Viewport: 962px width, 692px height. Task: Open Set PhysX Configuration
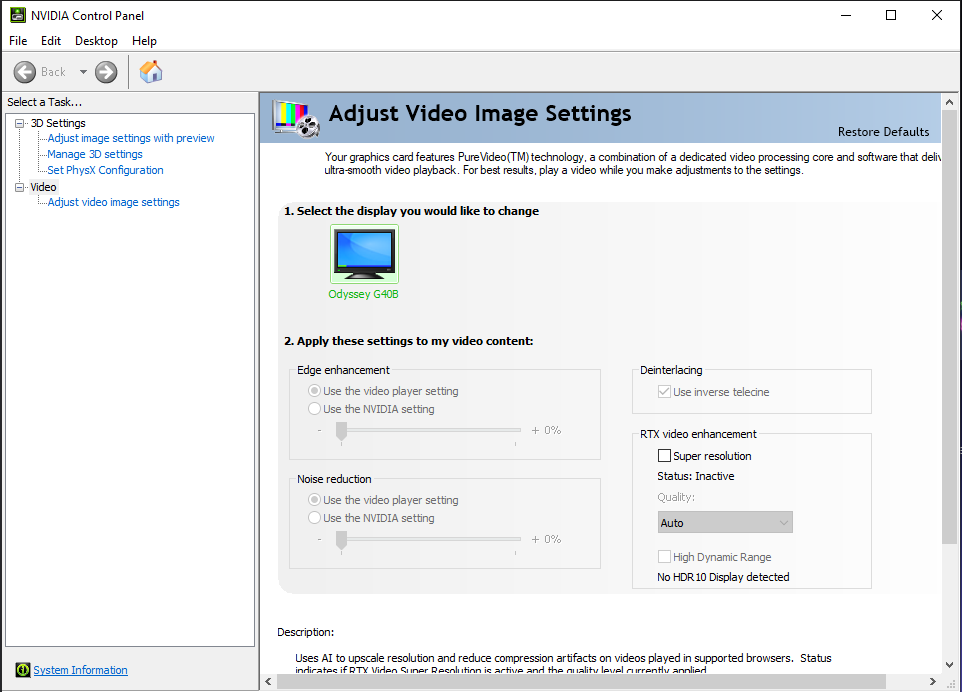[x=106, y=170]
